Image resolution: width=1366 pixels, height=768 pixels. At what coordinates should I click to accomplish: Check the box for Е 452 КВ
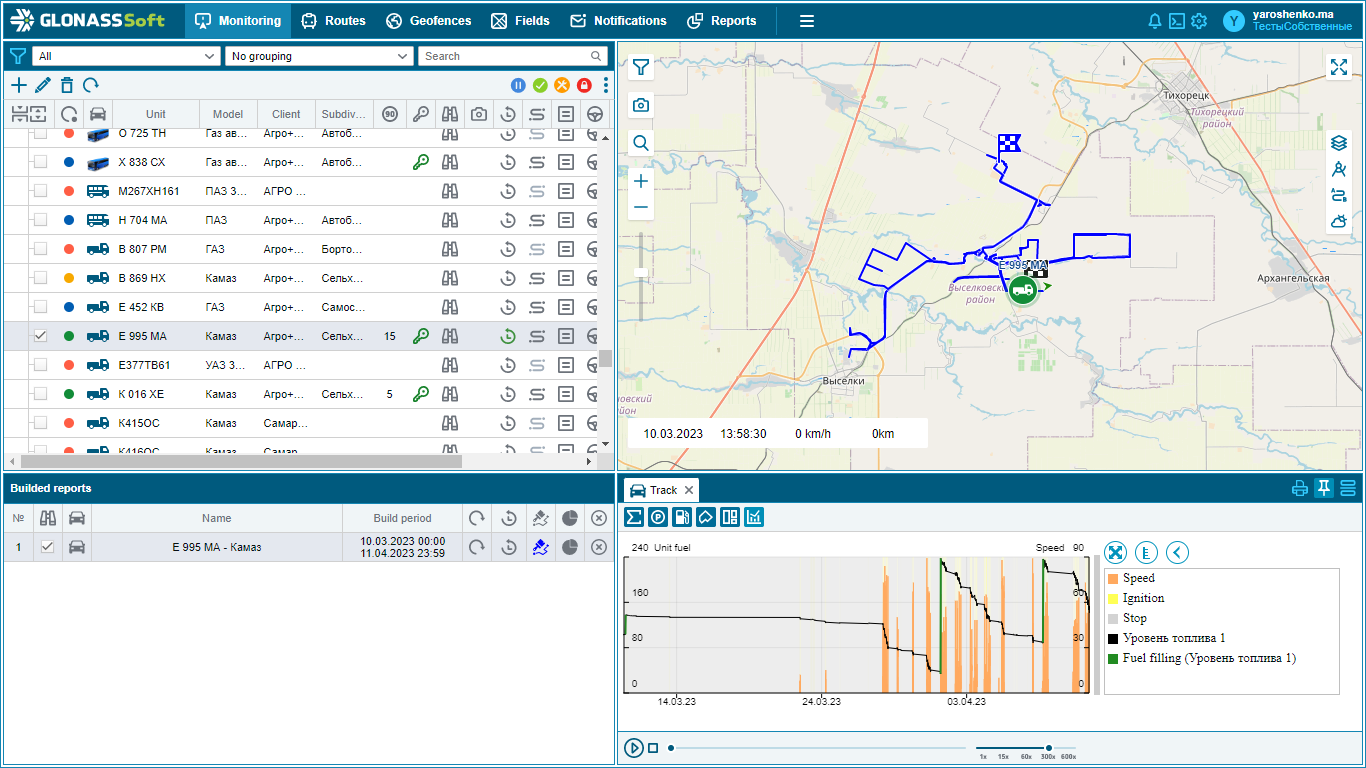click(40, 307)
